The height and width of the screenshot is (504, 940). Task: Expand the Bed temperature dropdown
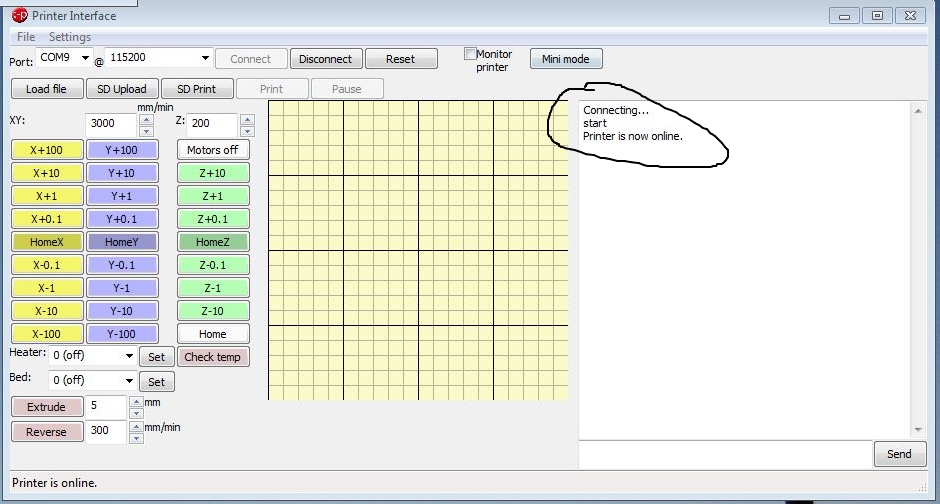tap(130, 381)
